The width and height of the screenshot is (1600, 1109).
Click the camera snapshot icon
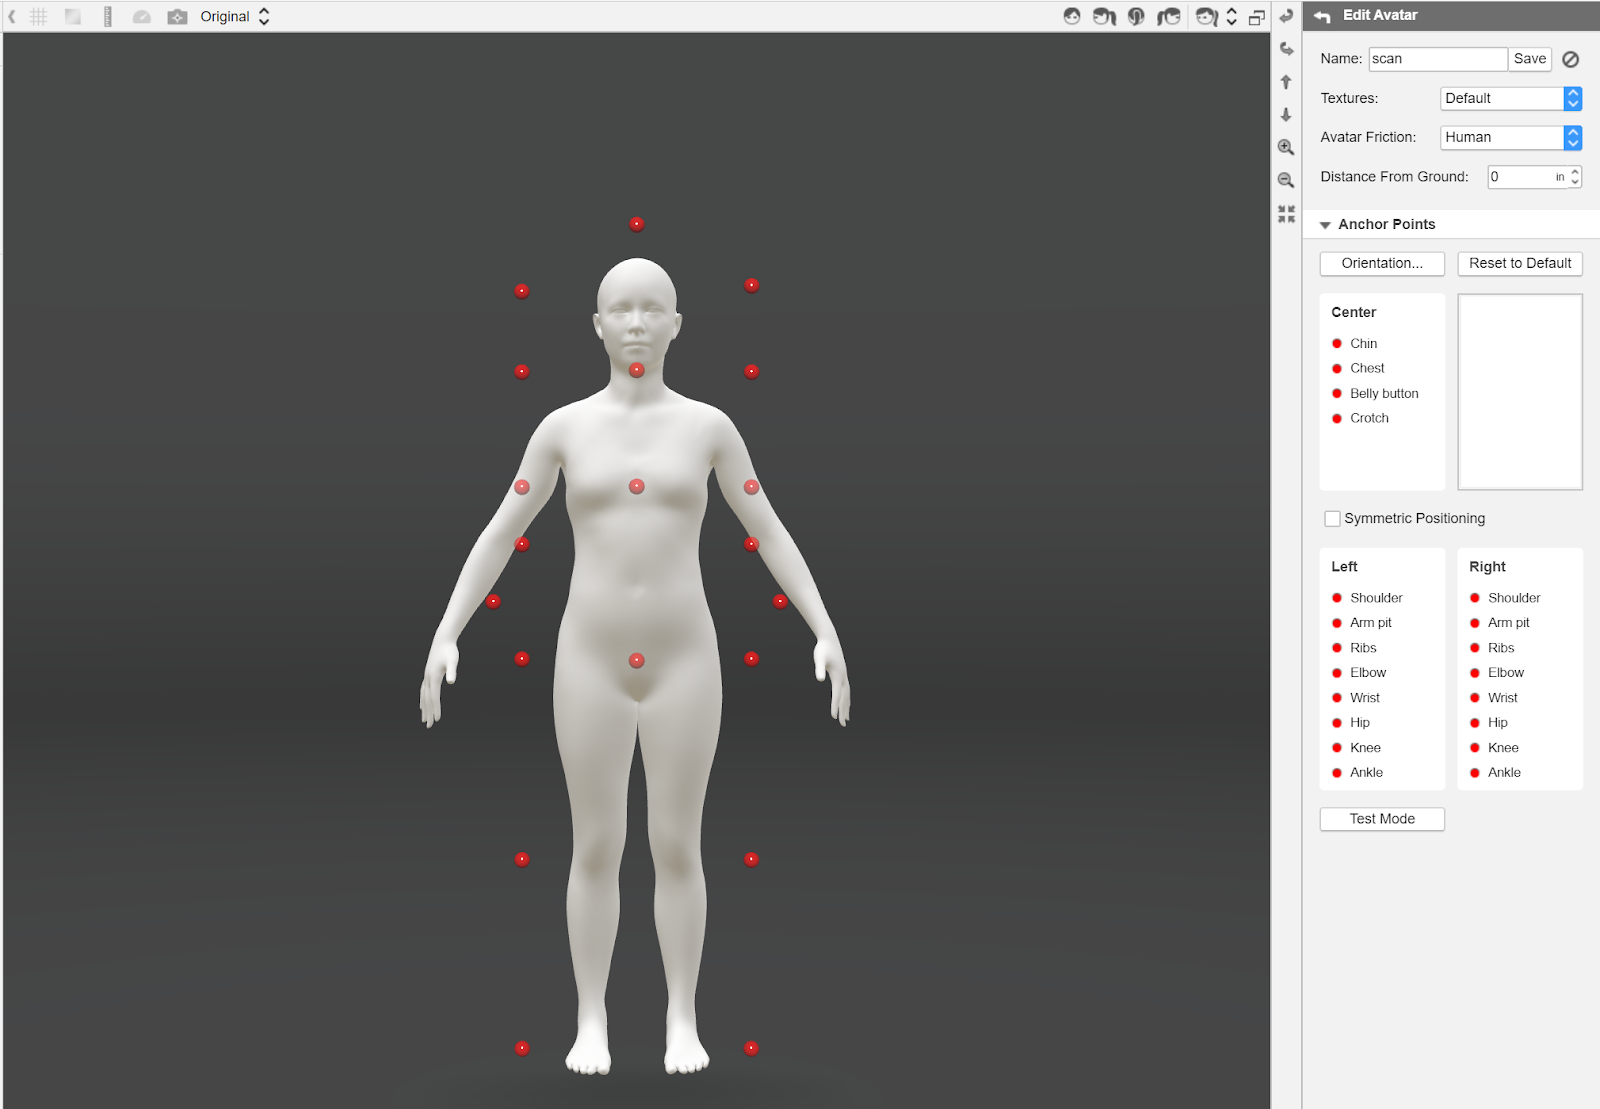pos(177,17)
